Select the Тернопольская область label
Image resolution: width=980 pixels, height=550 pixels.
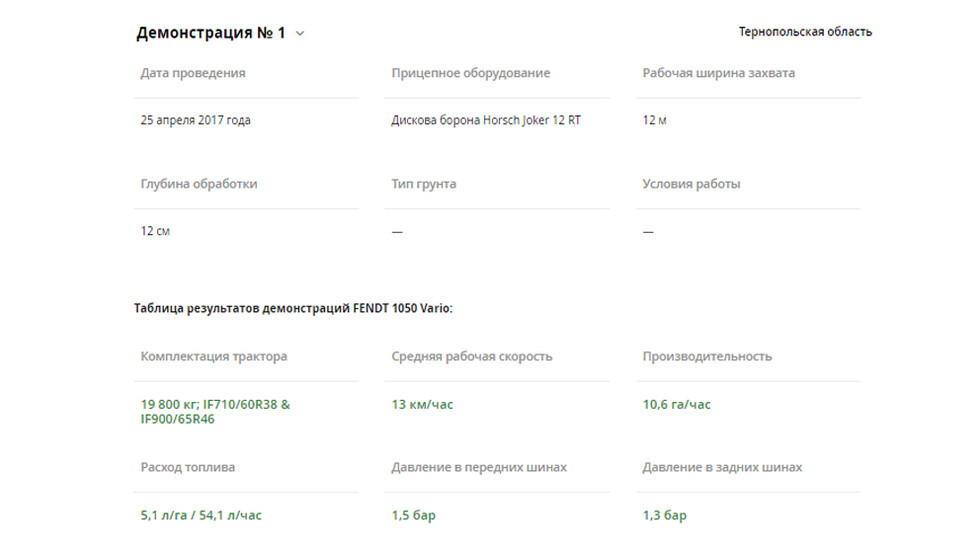click(805, 32)
